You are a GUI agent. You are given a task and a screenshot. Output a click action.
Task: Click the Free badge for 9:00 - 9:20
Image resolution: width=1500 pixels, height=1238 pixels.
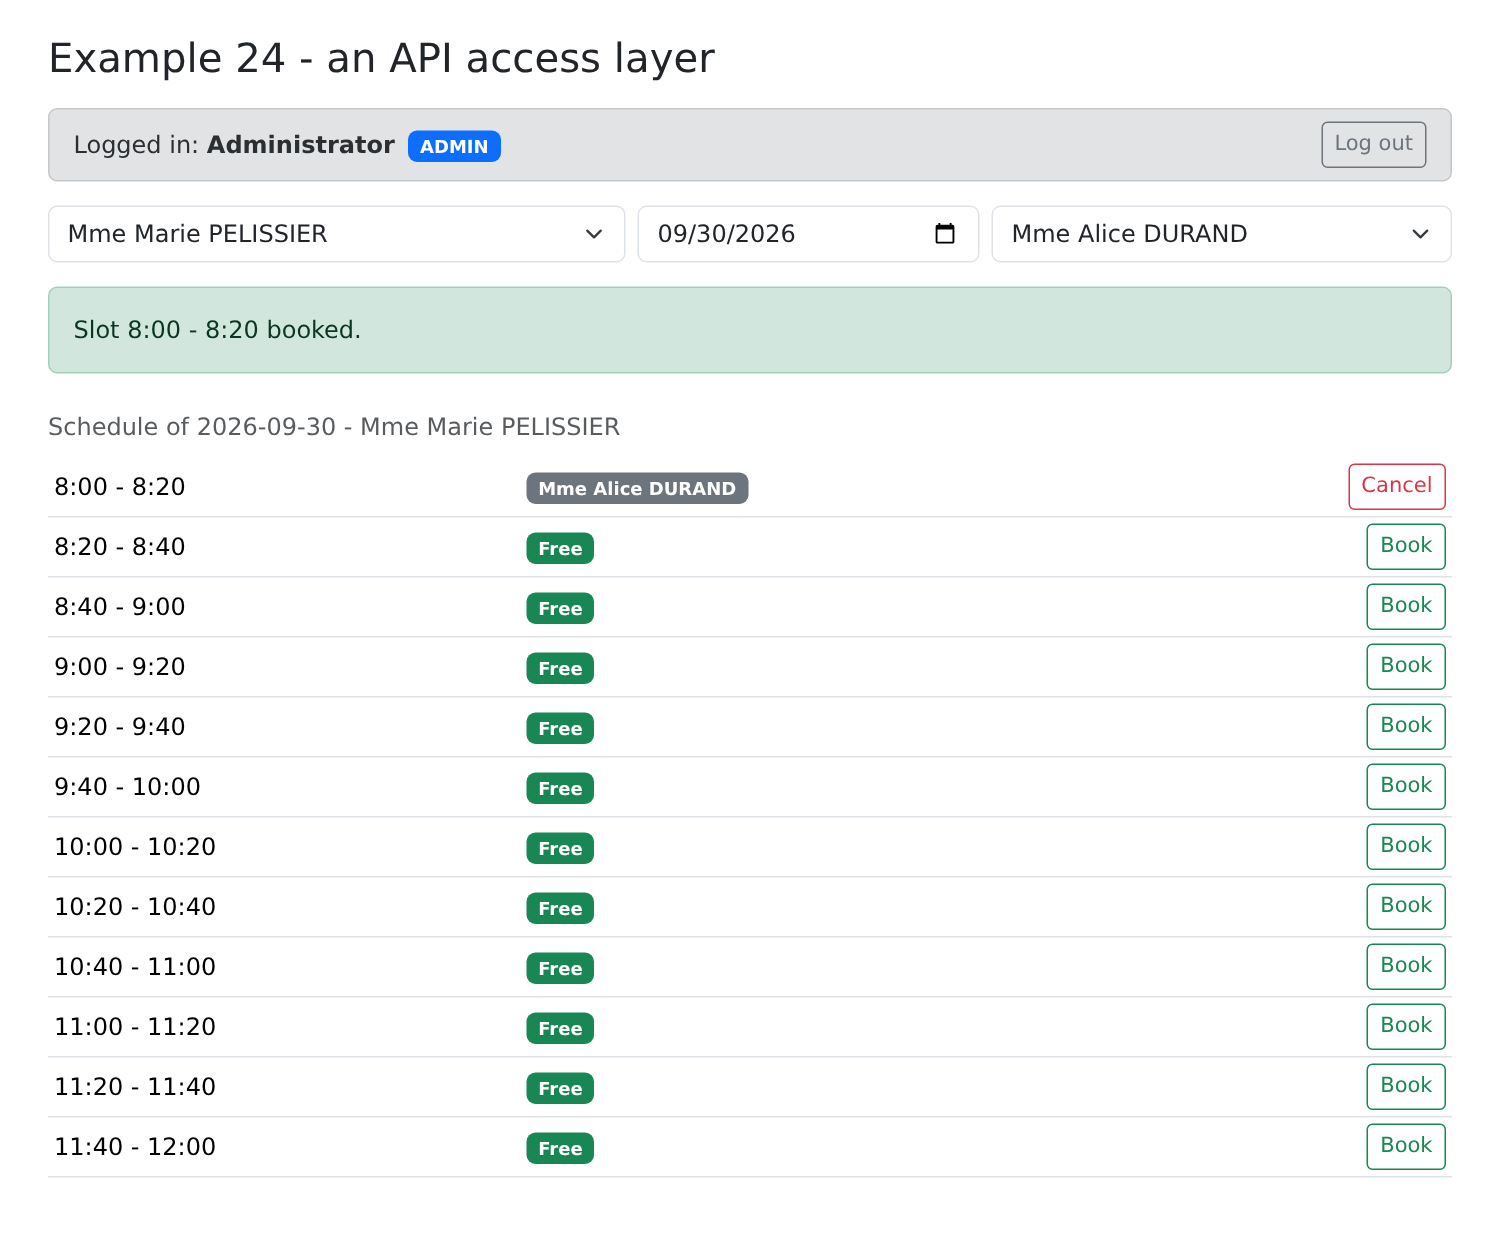[x=560, y=668]
